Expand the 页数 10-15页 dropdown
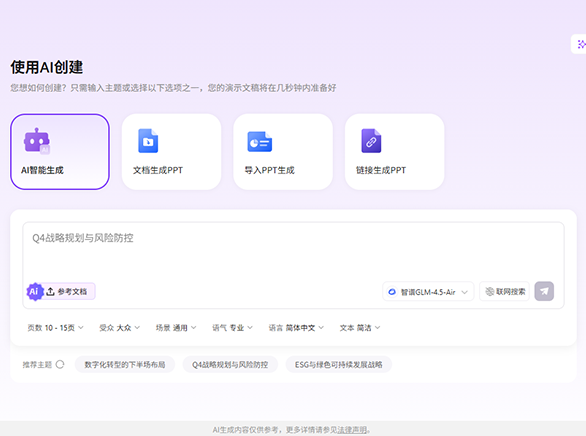 point(55,328)
